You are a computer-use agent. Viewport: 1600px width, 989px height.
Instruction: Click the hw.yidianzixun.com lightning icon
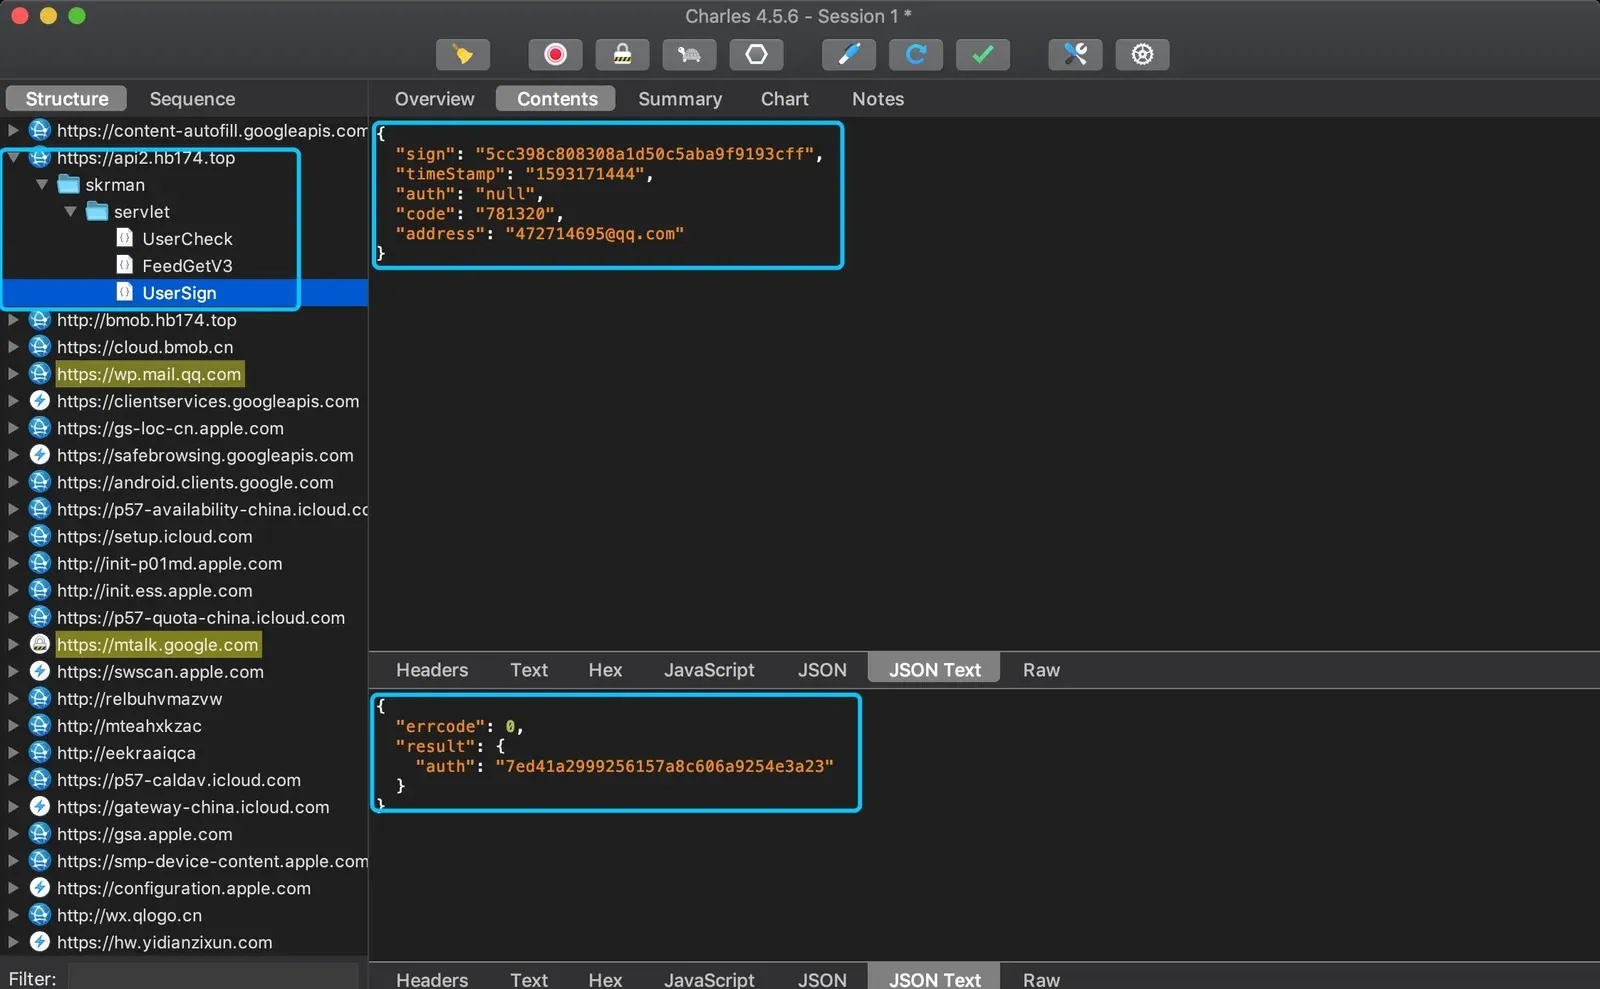click(39, 941)
